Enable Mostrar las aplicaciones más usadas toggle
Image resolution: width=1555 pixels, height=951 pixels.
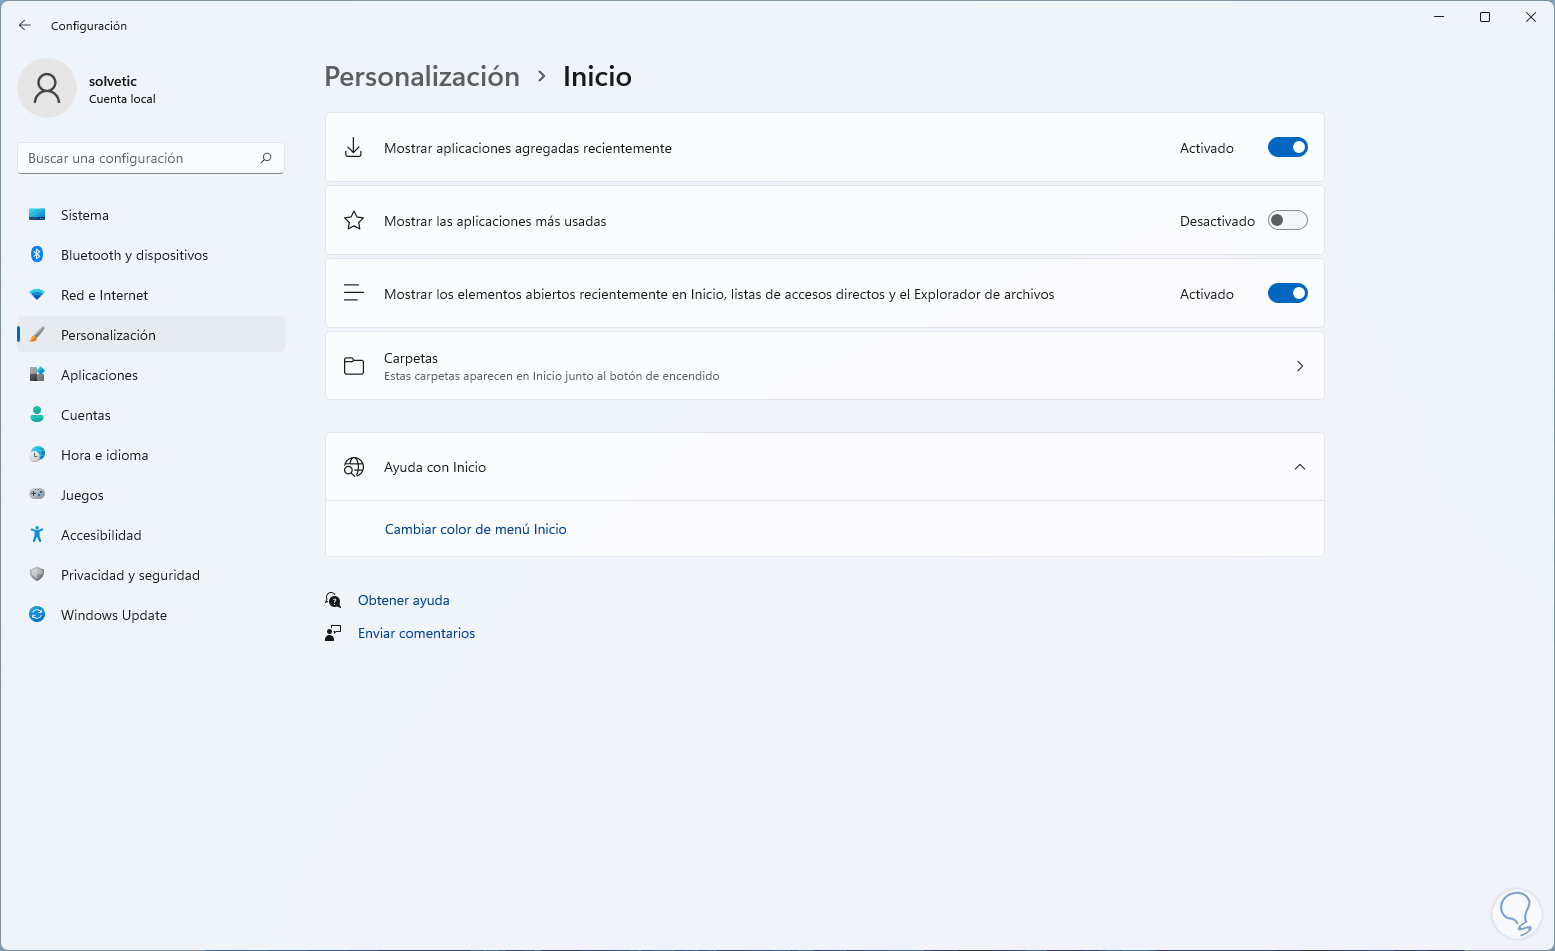point(1287,221)
